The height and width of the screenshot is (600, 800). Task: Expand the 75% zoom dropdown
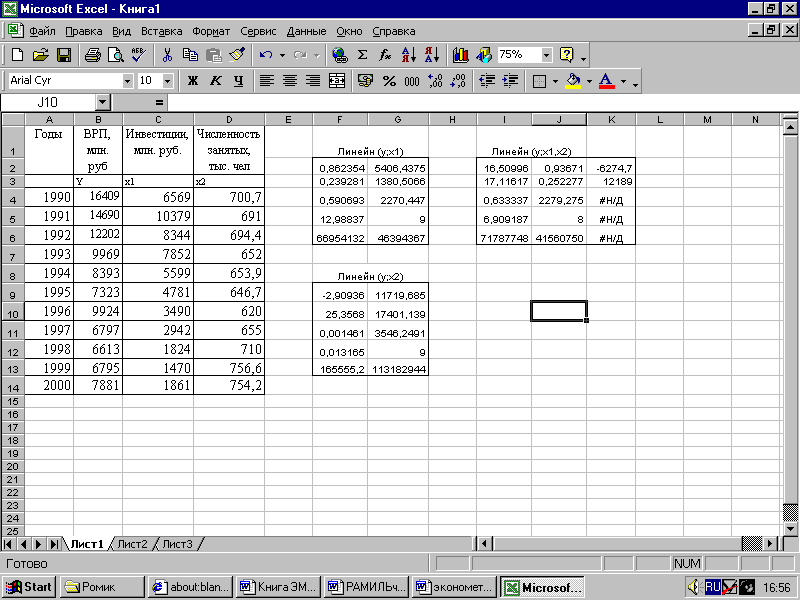(546, 55)
